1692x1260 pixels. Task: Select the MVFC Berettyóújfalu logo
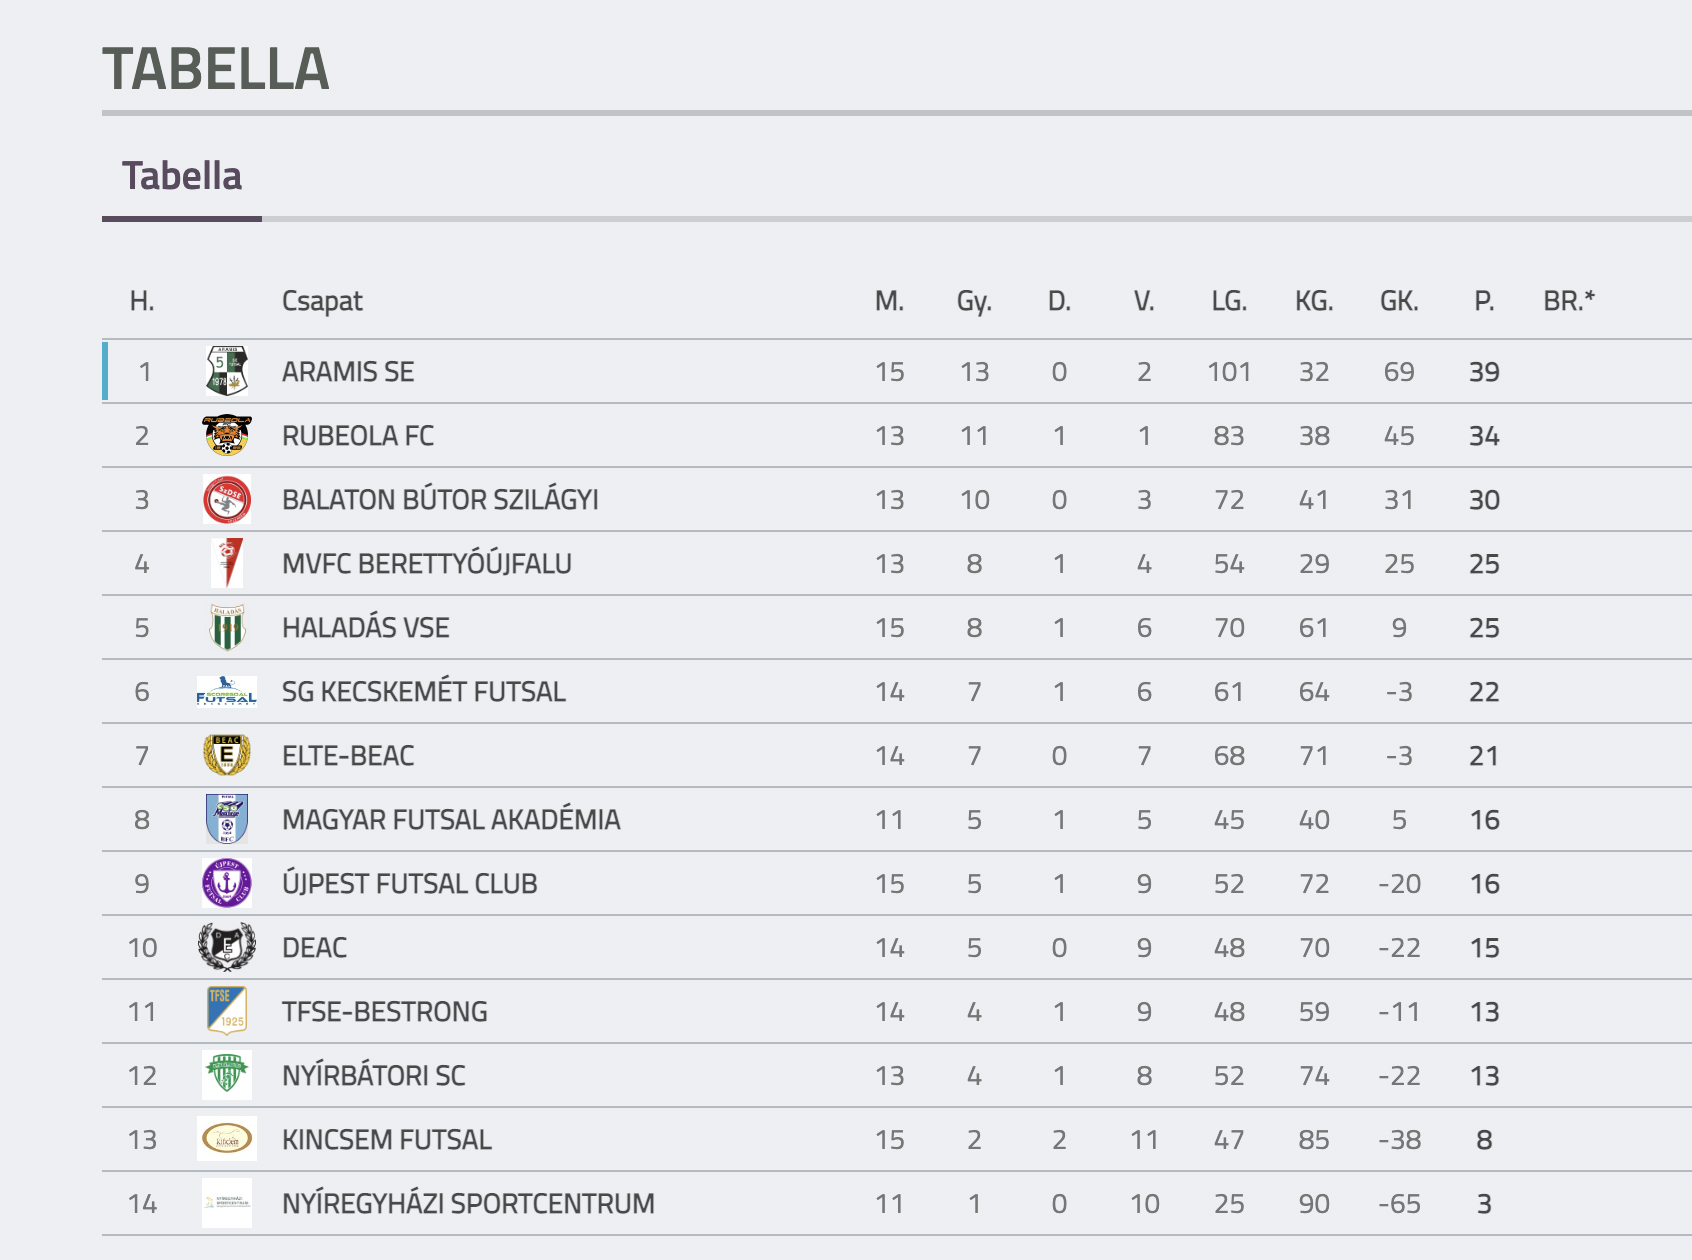(x=227, y=563)
